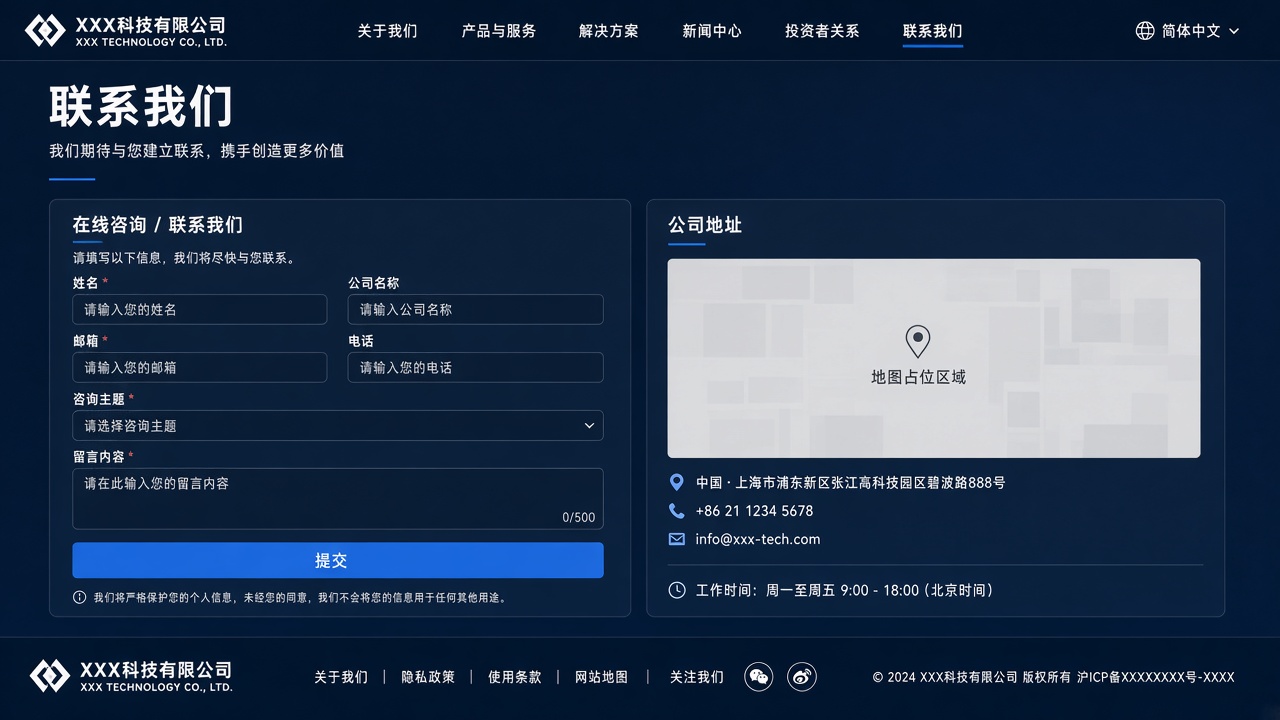The image size is (1280, 720).
Task: Click the map location pin icon
Action: coord(918,342)
